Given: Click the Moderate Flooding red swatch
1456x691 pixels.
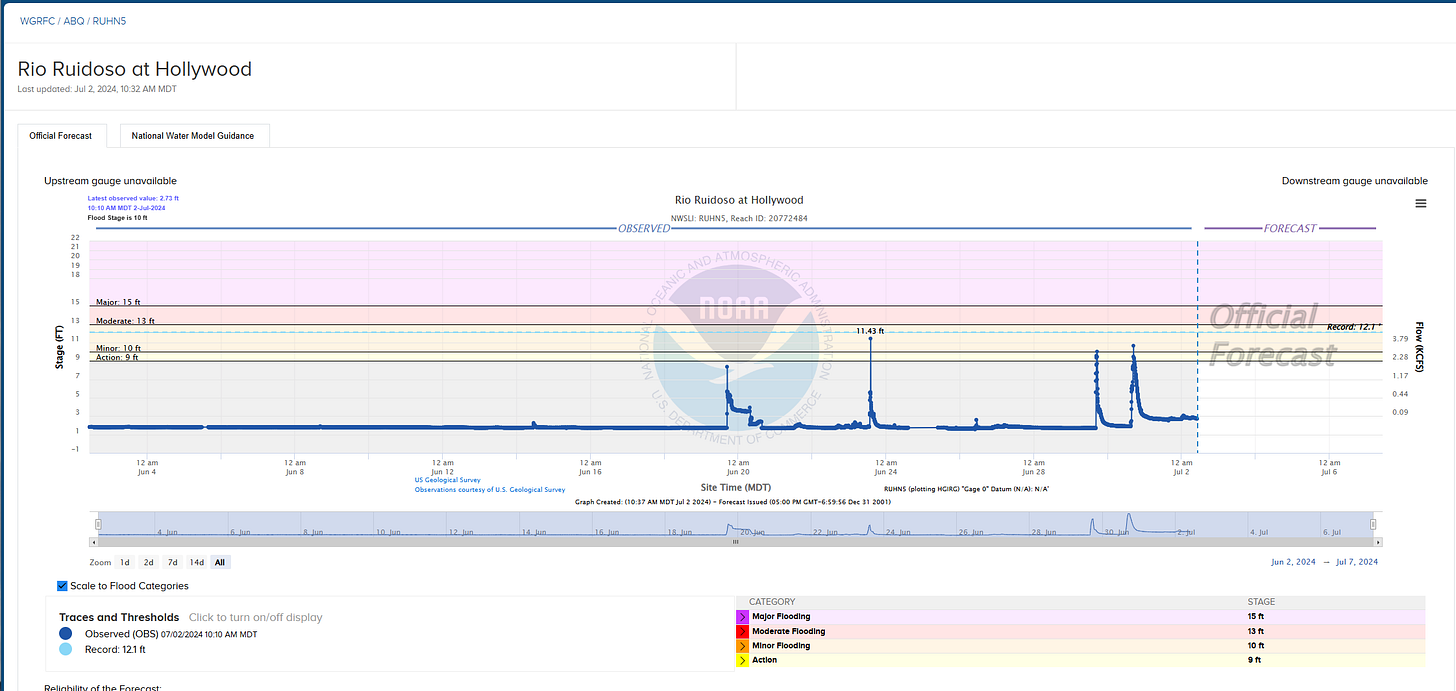Looking at the screenshot, I should click(742, 631).
